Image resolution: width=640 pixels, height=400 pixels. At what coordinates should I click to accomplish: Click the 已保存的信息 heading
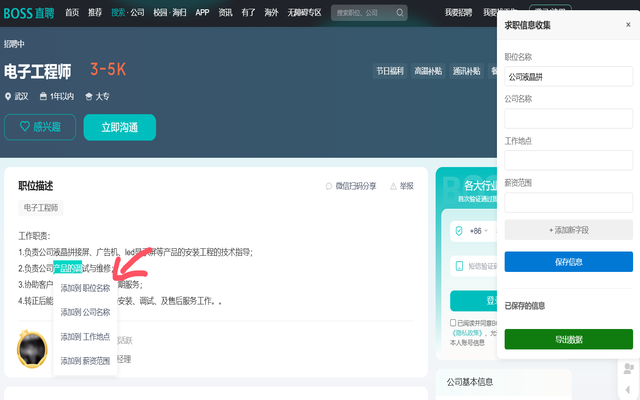tap(524, 306)
